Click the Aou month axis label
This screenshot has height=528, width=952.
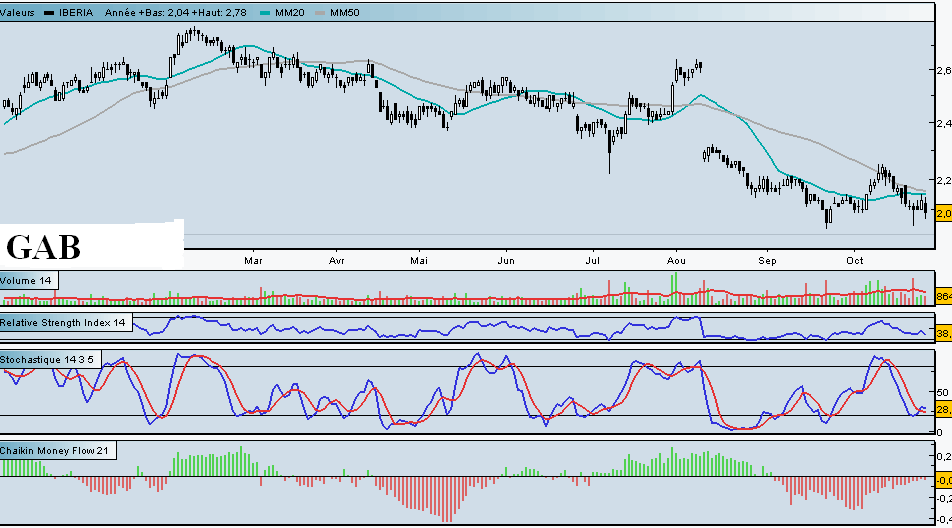click(676, 261)
